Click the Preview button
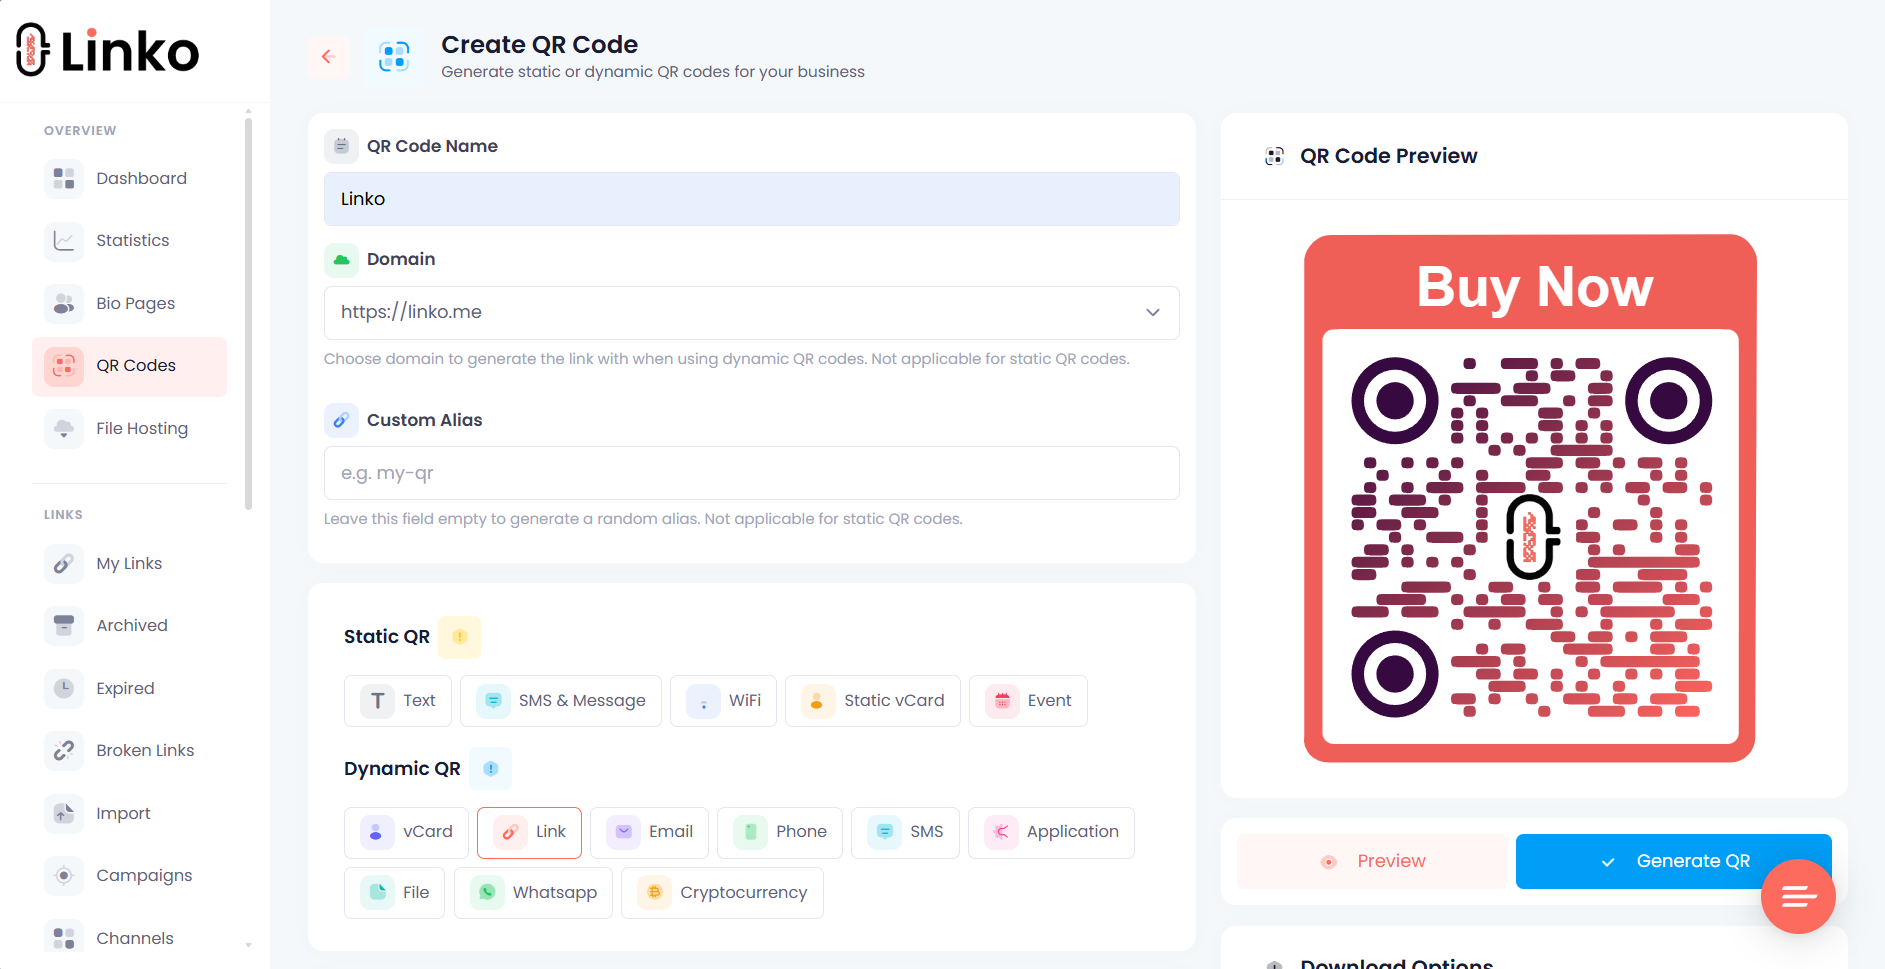The image size is (1885, 969). [x=1372, y=862]
